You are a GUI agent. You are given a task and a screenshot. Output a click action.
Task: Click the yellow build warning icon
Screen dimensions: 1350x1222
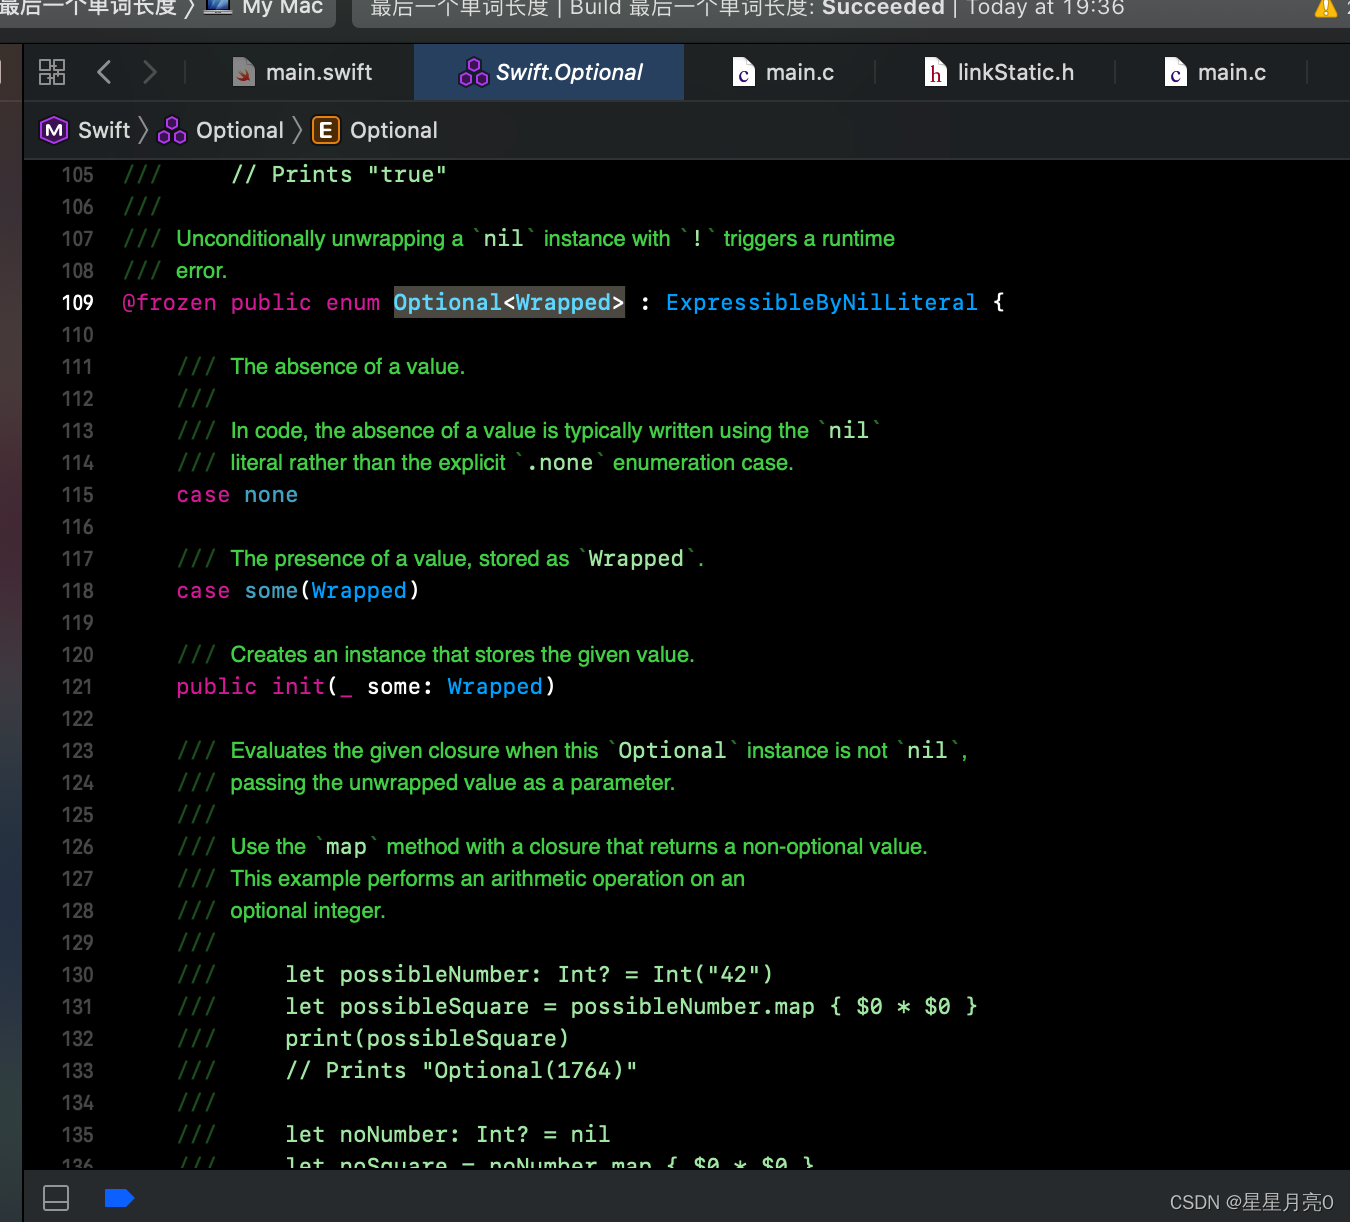[1325, 8]
